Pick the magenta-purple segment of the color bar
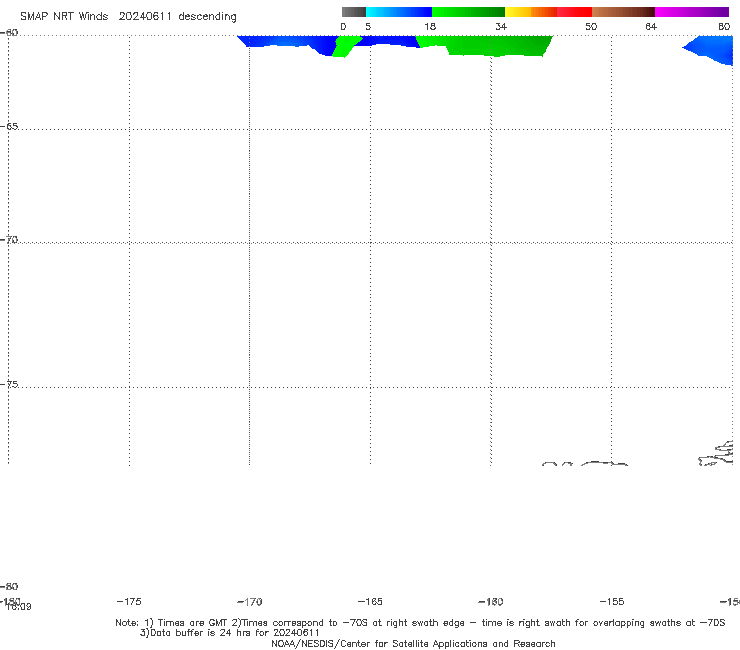 (692, 12)
